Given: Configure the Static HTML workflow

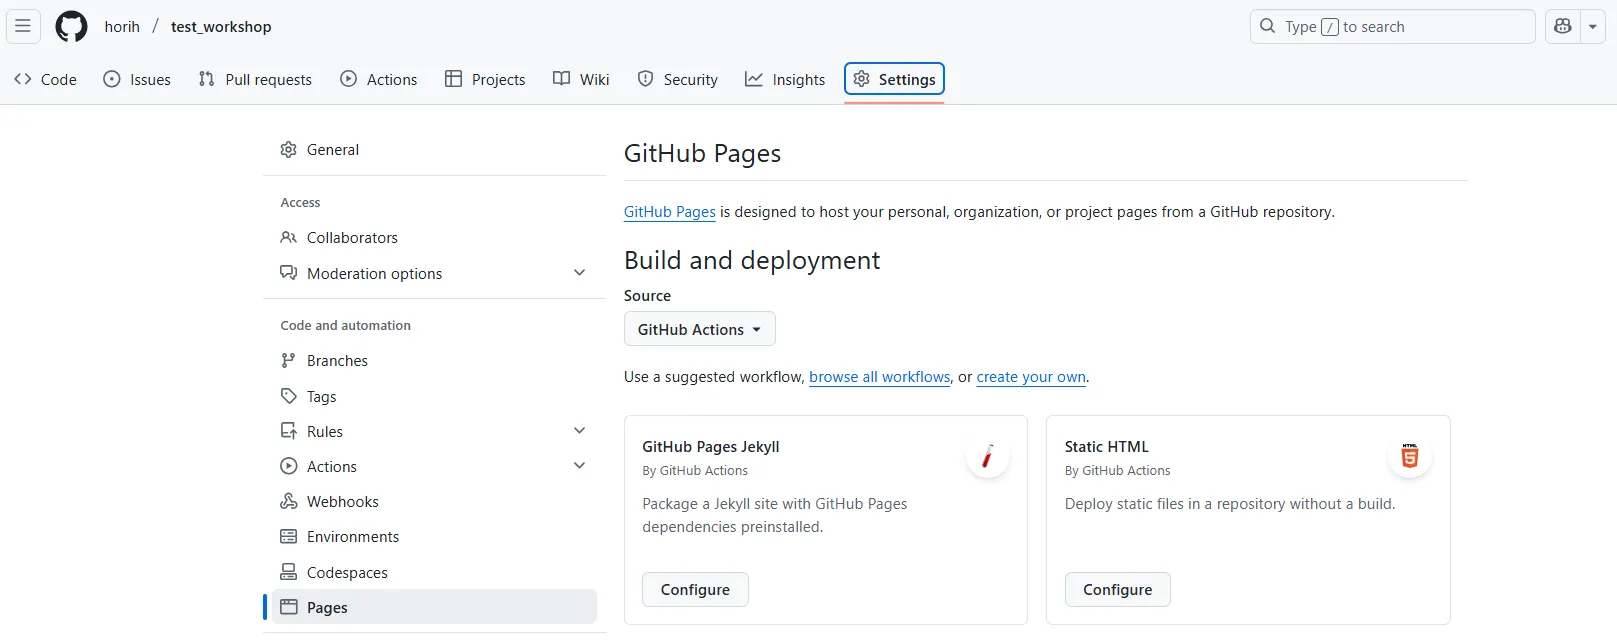Looking at the screenshot, I should pyautogui.click(x=1117, y=590).
